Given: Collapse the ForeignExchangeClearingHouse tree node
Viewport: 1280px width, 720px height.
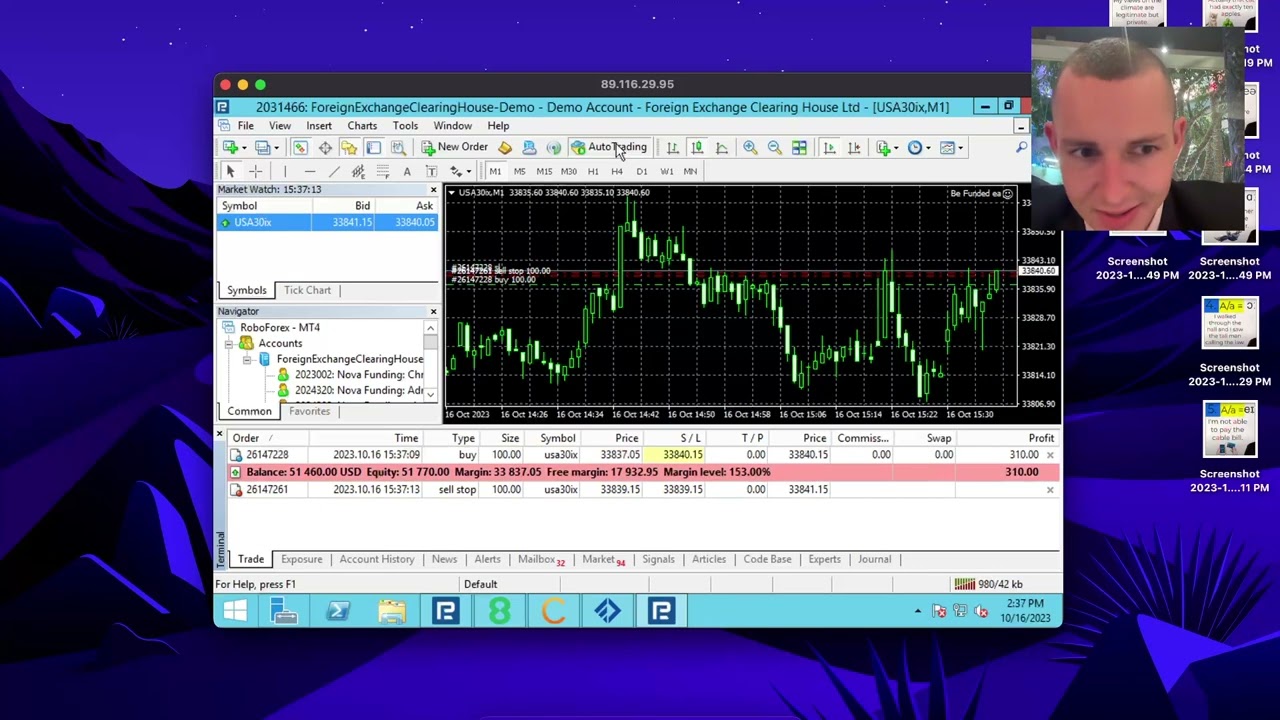Looking at the screenshot, I should click(247, 359).
